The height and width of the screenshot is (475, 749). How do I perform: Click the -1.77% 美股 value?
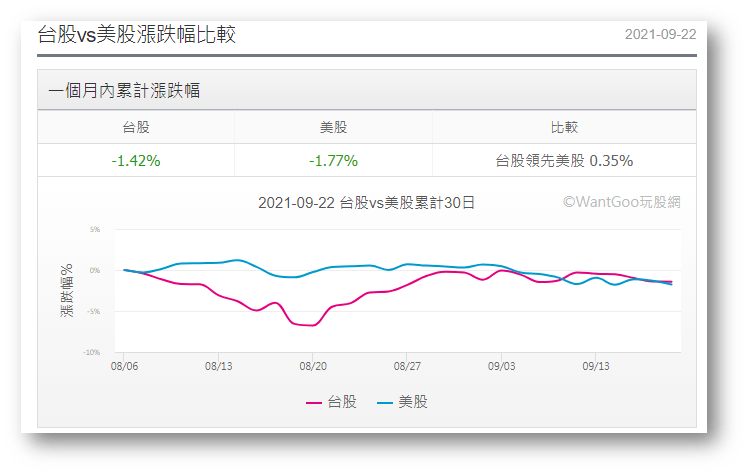[333, 160]
